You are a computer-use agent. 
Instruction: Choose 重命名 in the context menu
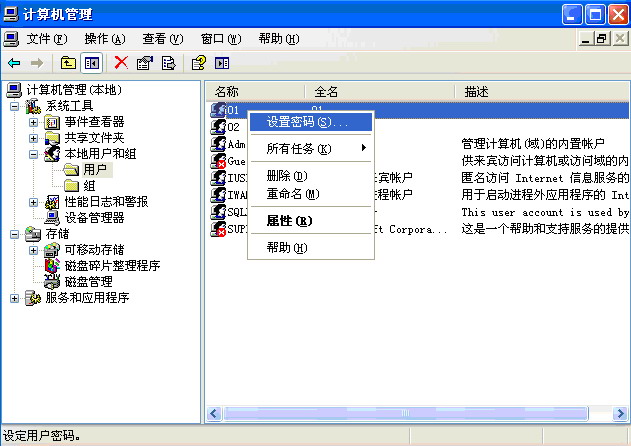(293, 193)
